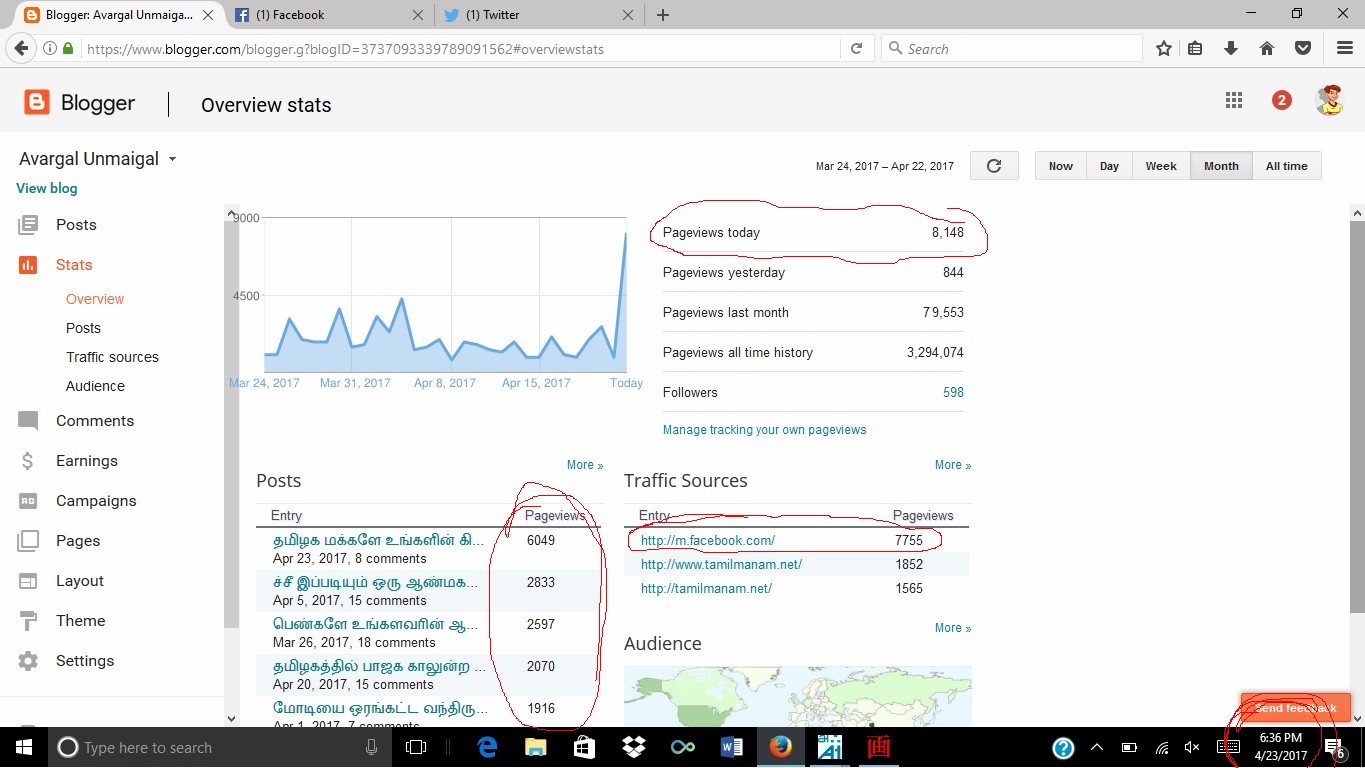Click the Campaigns AD icon
Screen dimensions: 1365x768
[x=28, y=501]
